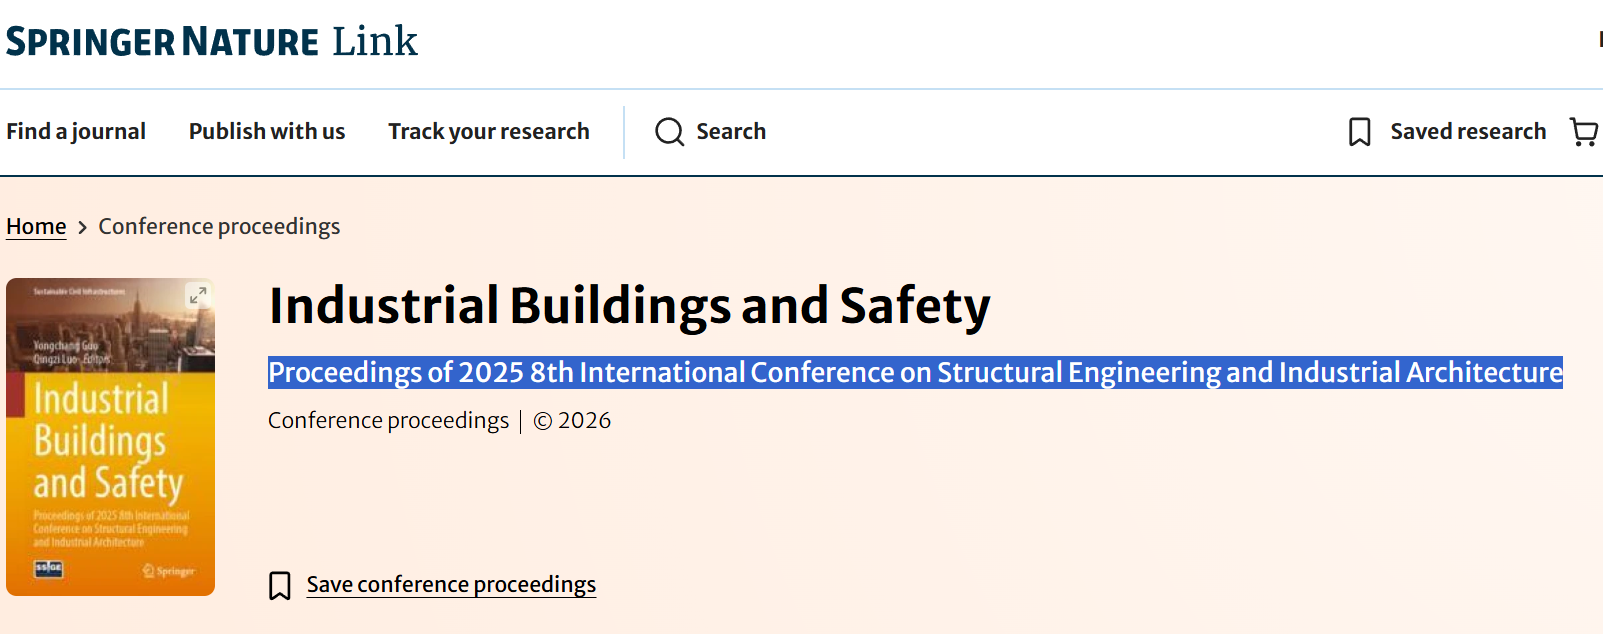Select Track your research in navigation

489,131
